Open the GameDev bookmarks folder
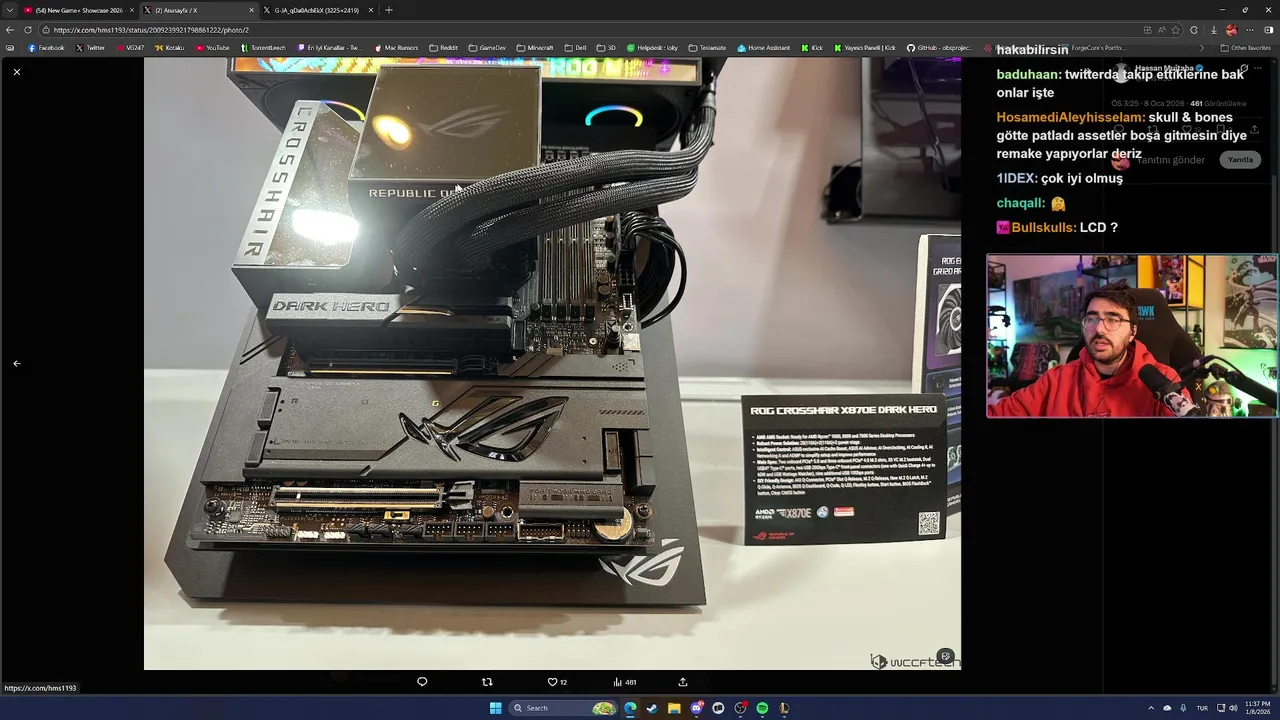Image resolution: width=1280 pixels, height=720 pixels. (487, 48)
